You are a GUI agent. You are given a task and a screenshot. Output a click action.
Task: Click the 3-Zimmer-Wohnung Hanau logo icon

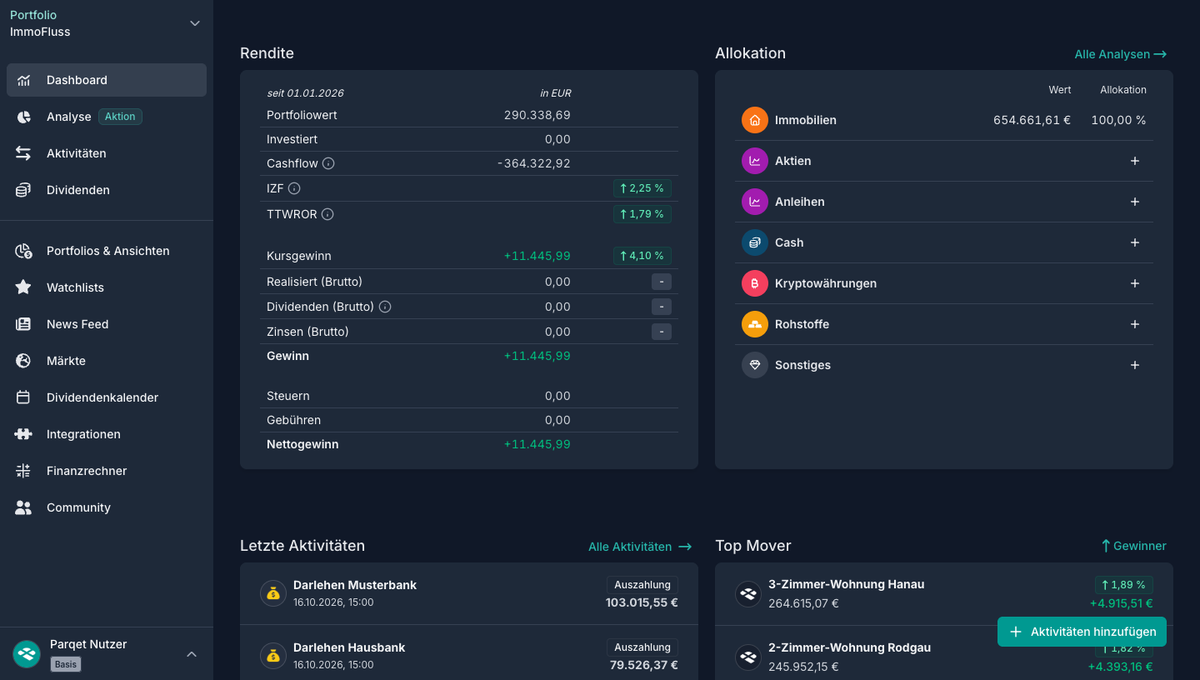[x=748, y=594]
